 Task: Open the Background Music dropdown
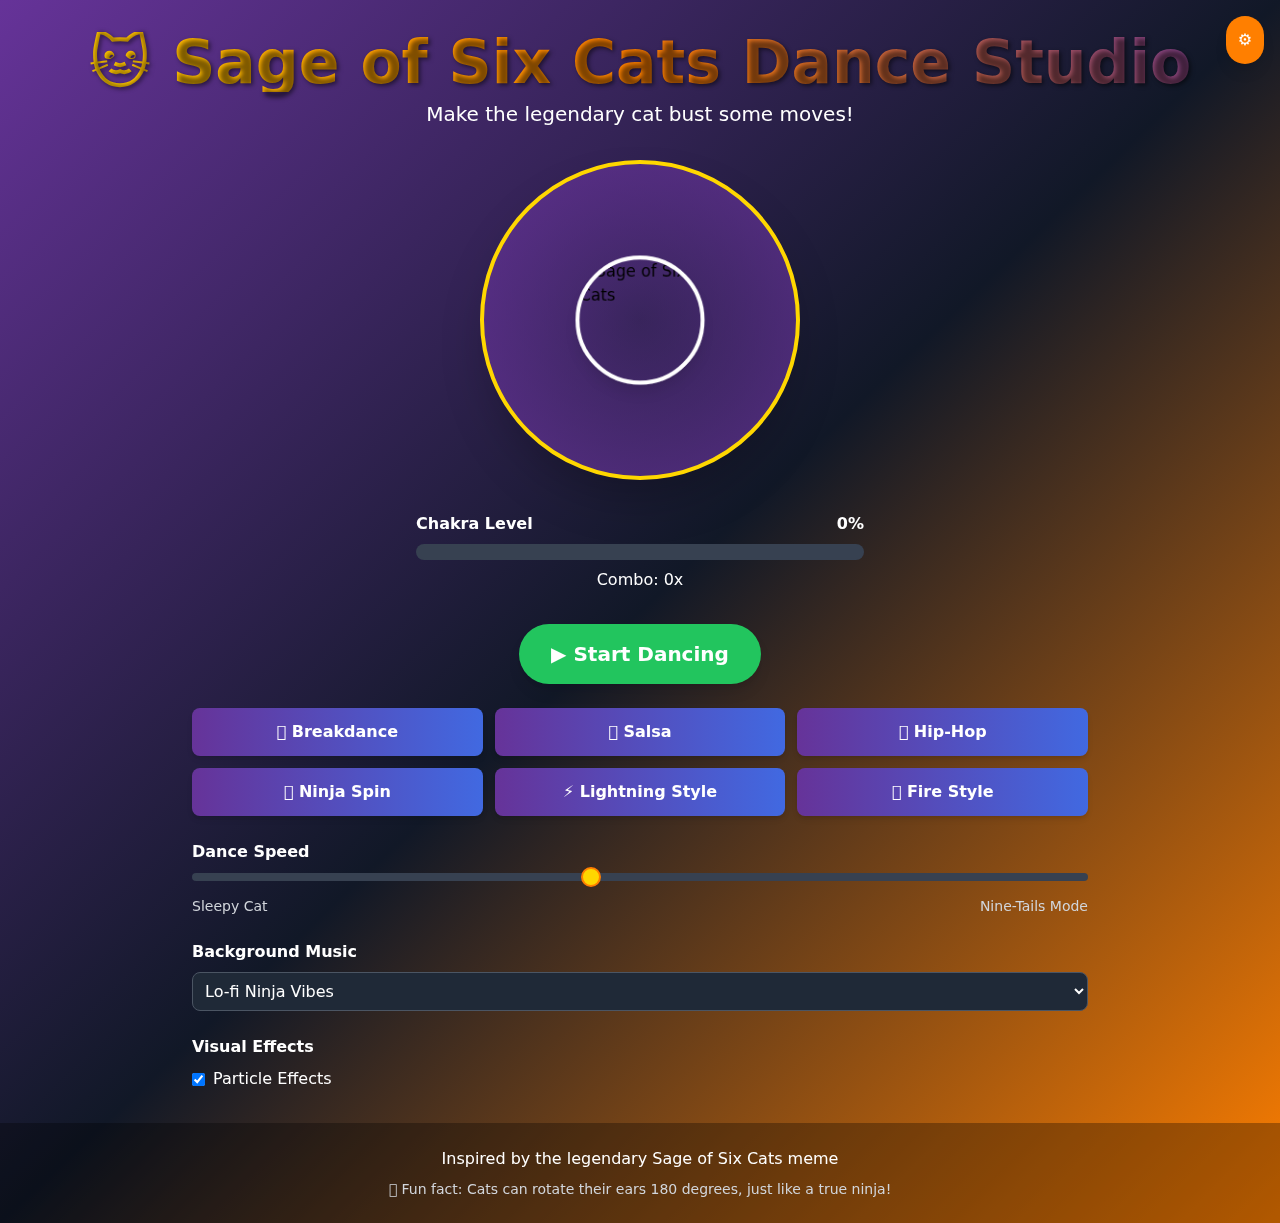(639, 991)
